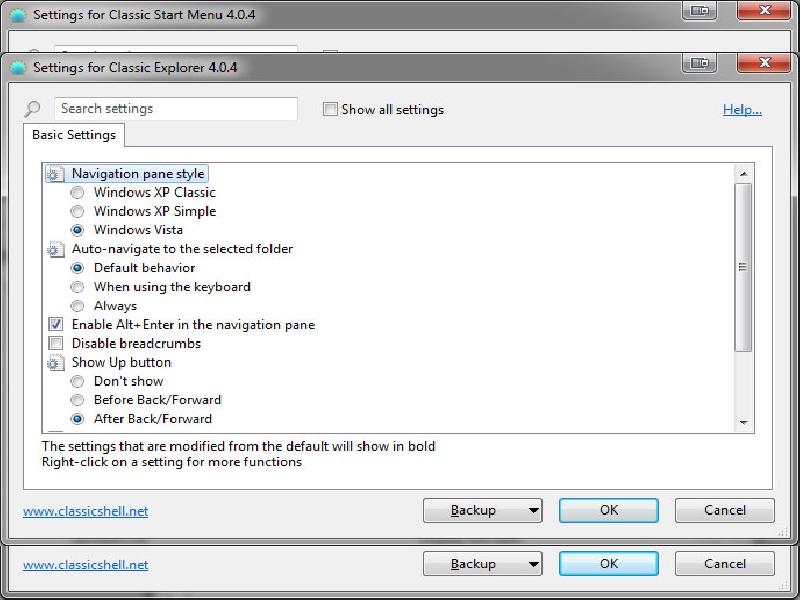800x600 pixels.
Task: Click the Classic Start Menu window restore icon
Action: click(699, 11)
